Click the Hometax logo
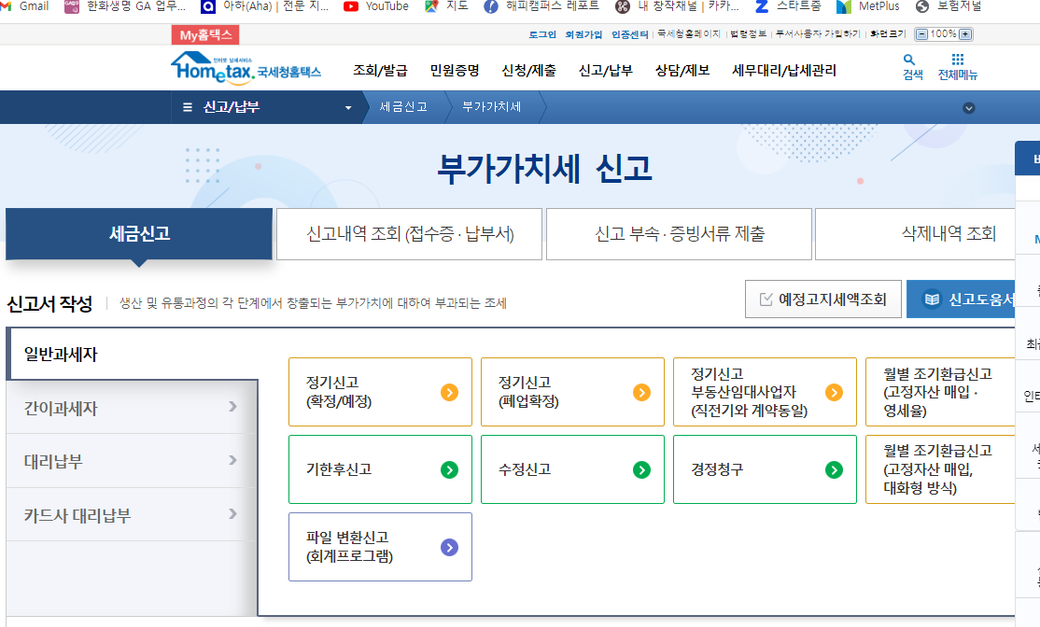 [246, 68]
